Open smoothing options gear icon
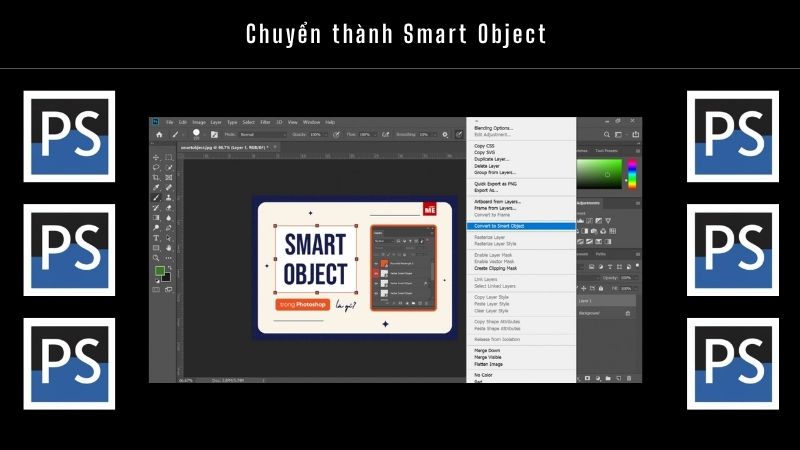Image resolution: width=800 pixels, height=450 pixels. coord(445,135)
